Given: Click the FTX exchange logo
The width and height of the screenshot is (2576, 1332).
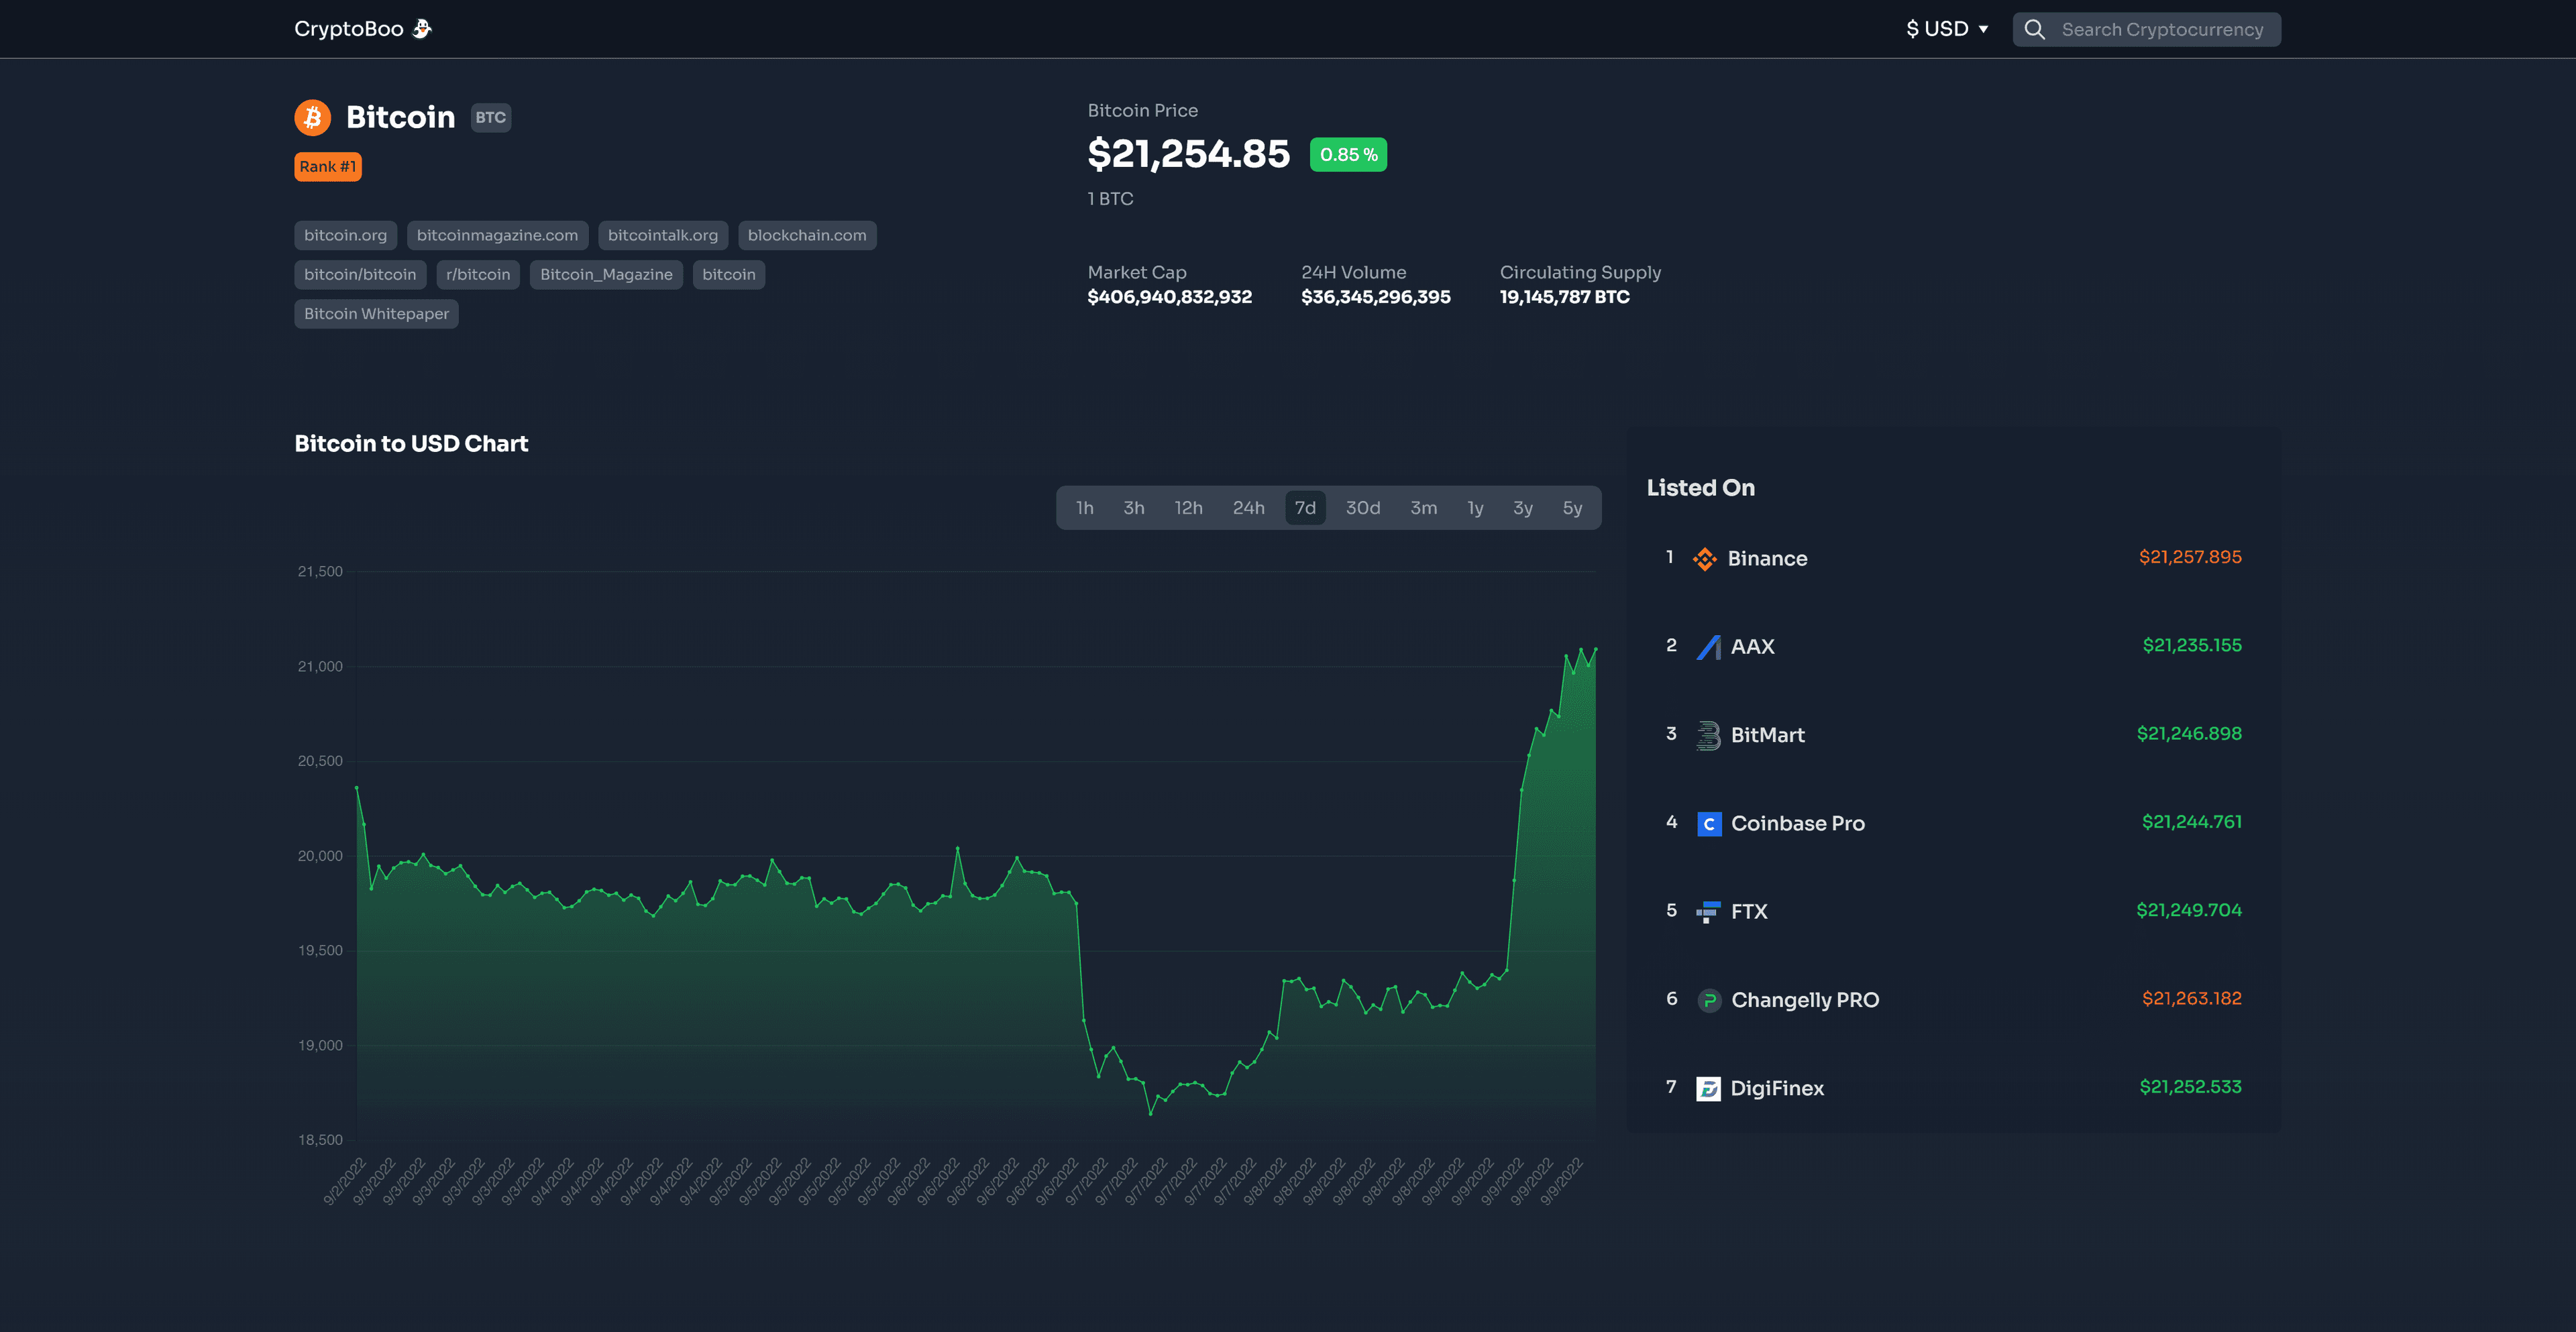Looking at the screenshot, I should (x=1708, y=912).
